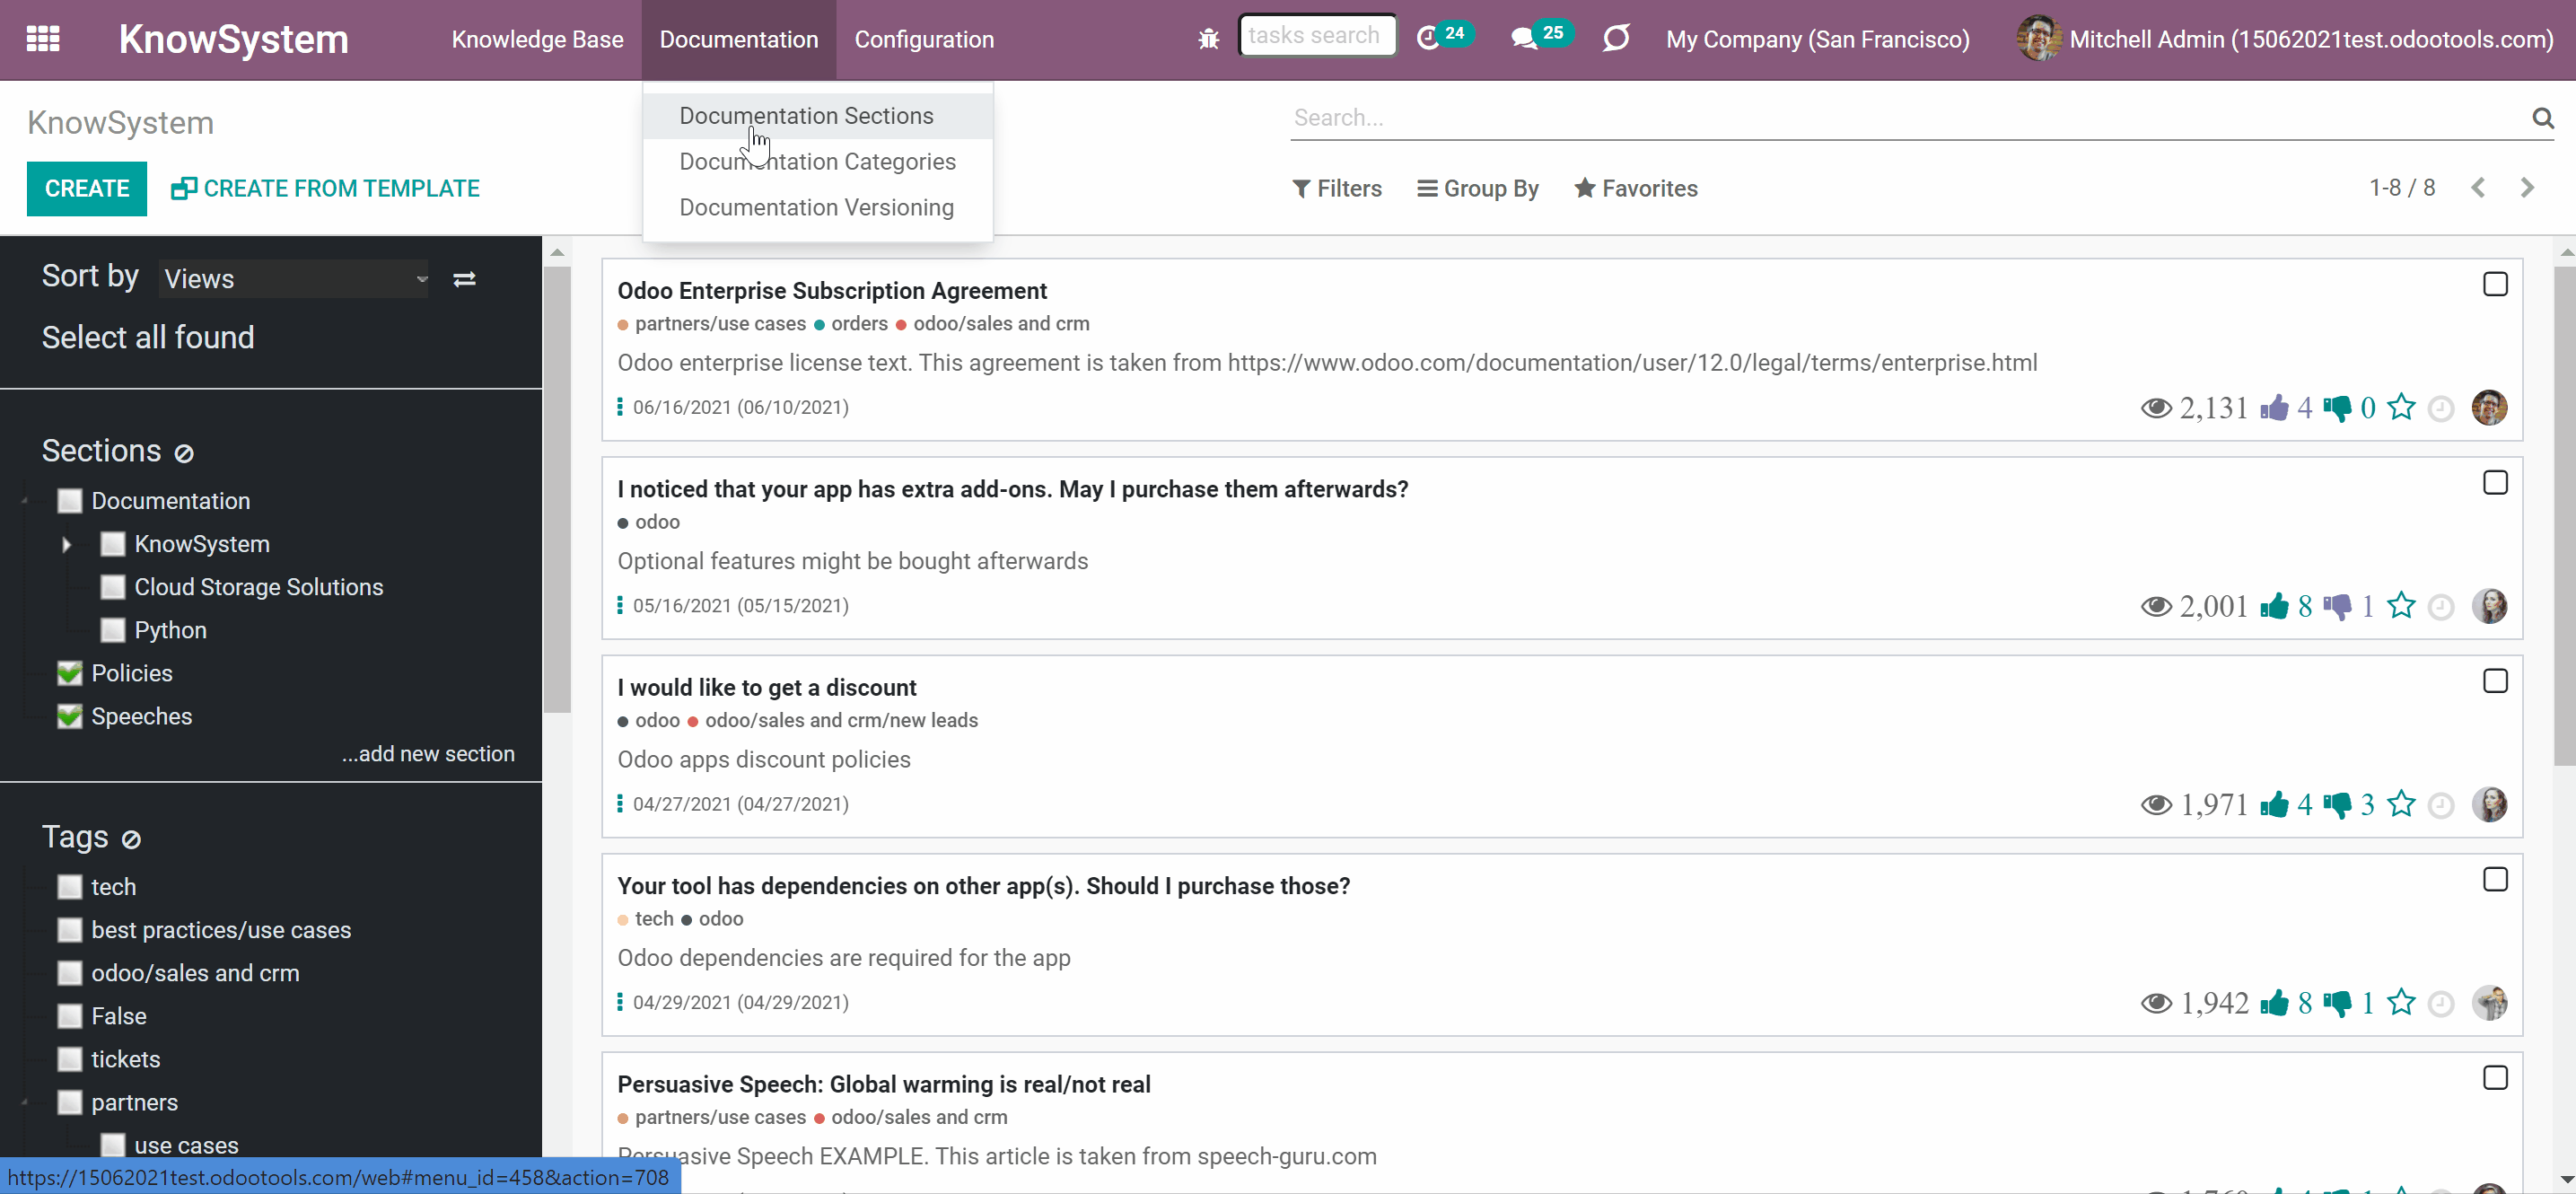Click the search magnifier icon
Image resolution: width=2576 pixels, height=1194 pixels.
point(2542,118)
